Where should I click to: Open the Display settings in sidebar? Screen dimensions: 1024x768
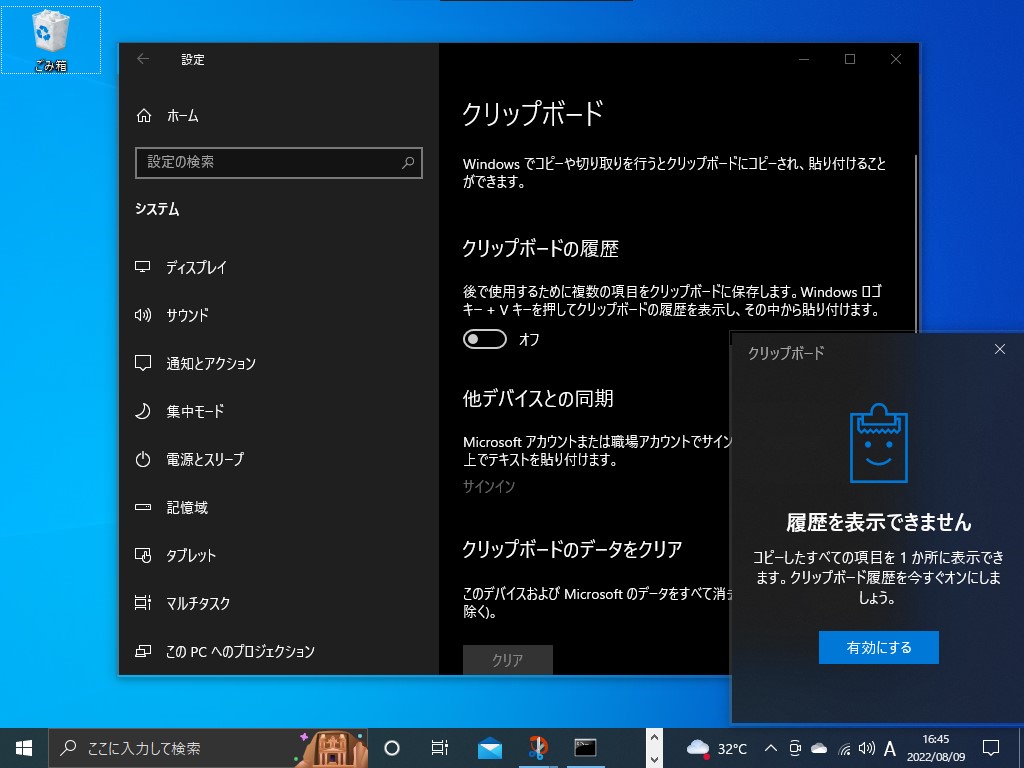200,267
